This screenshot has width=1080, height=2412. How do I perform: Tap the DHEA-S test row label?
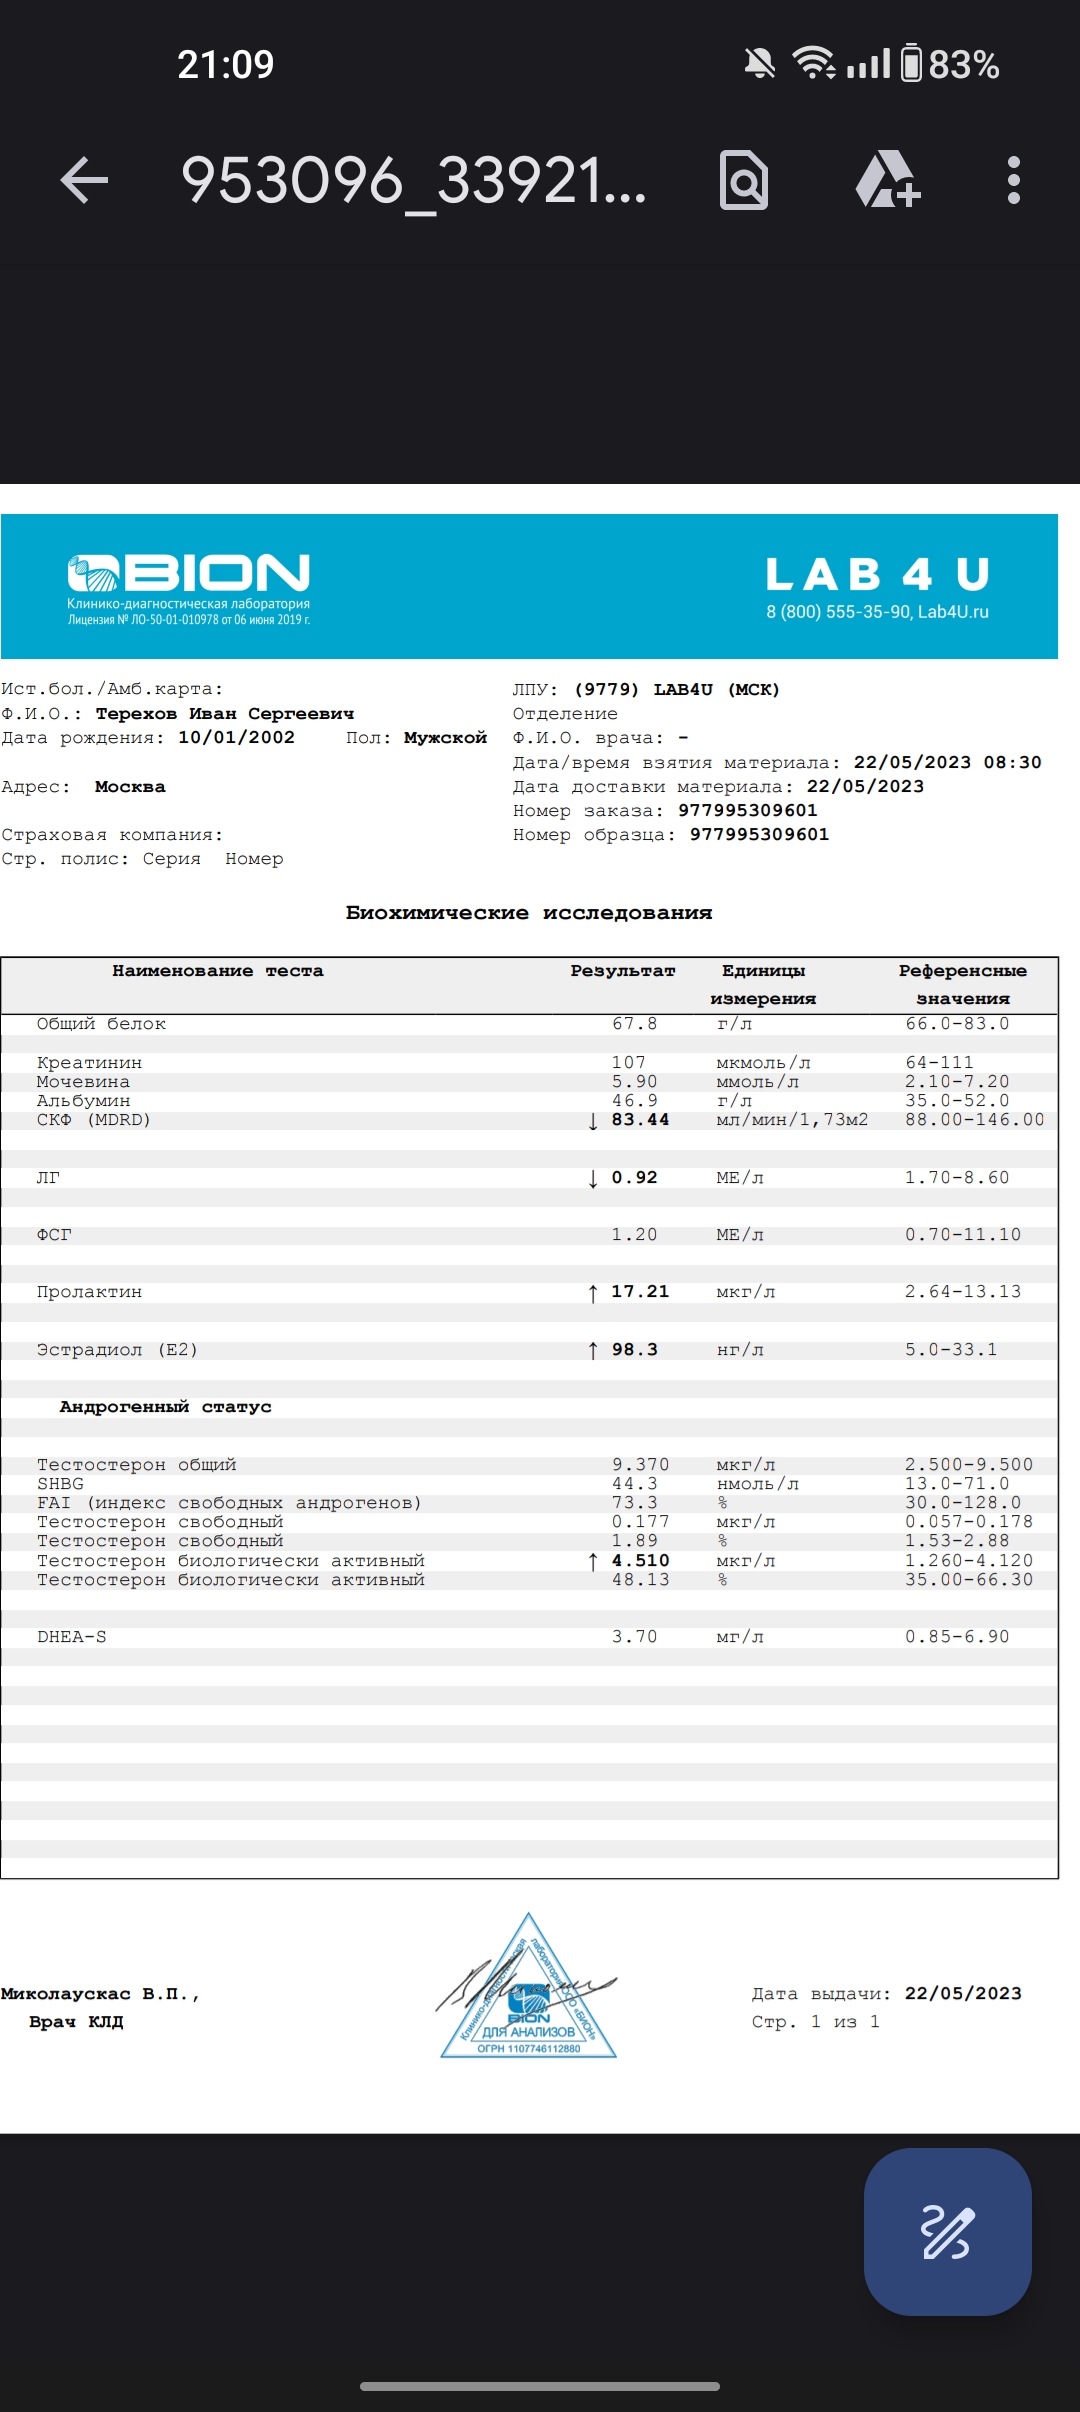(x=71, y=1637)
